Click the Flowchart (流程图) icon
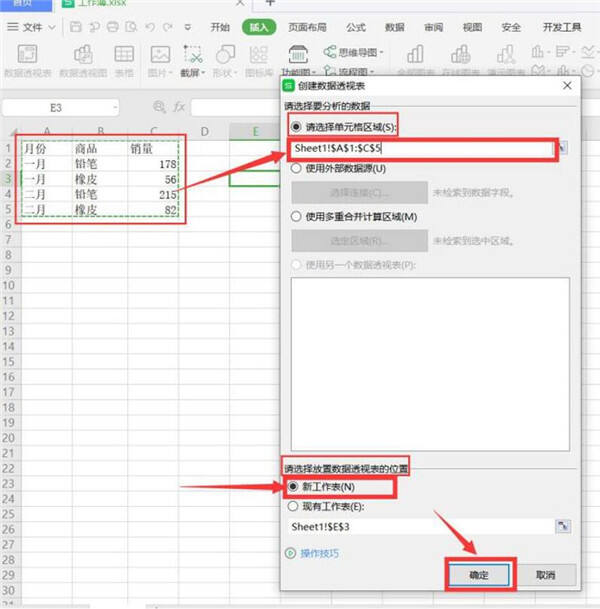Image resolution: width=600 pixels, height=609 pixels. coord(330,71)
